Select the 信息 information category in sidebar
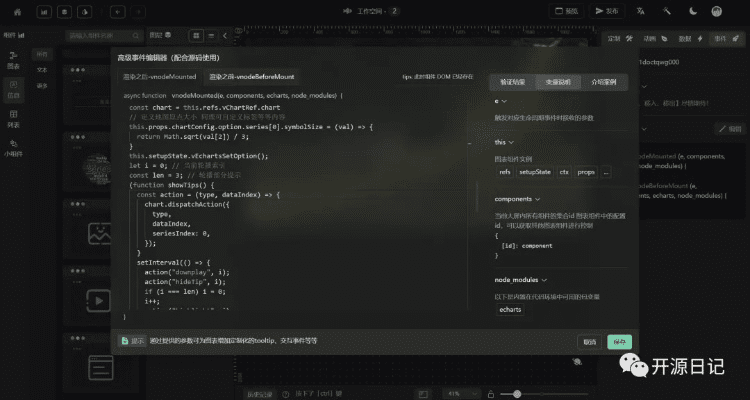Viewport: 750px width, 400px height. click(x=13, y=90)
